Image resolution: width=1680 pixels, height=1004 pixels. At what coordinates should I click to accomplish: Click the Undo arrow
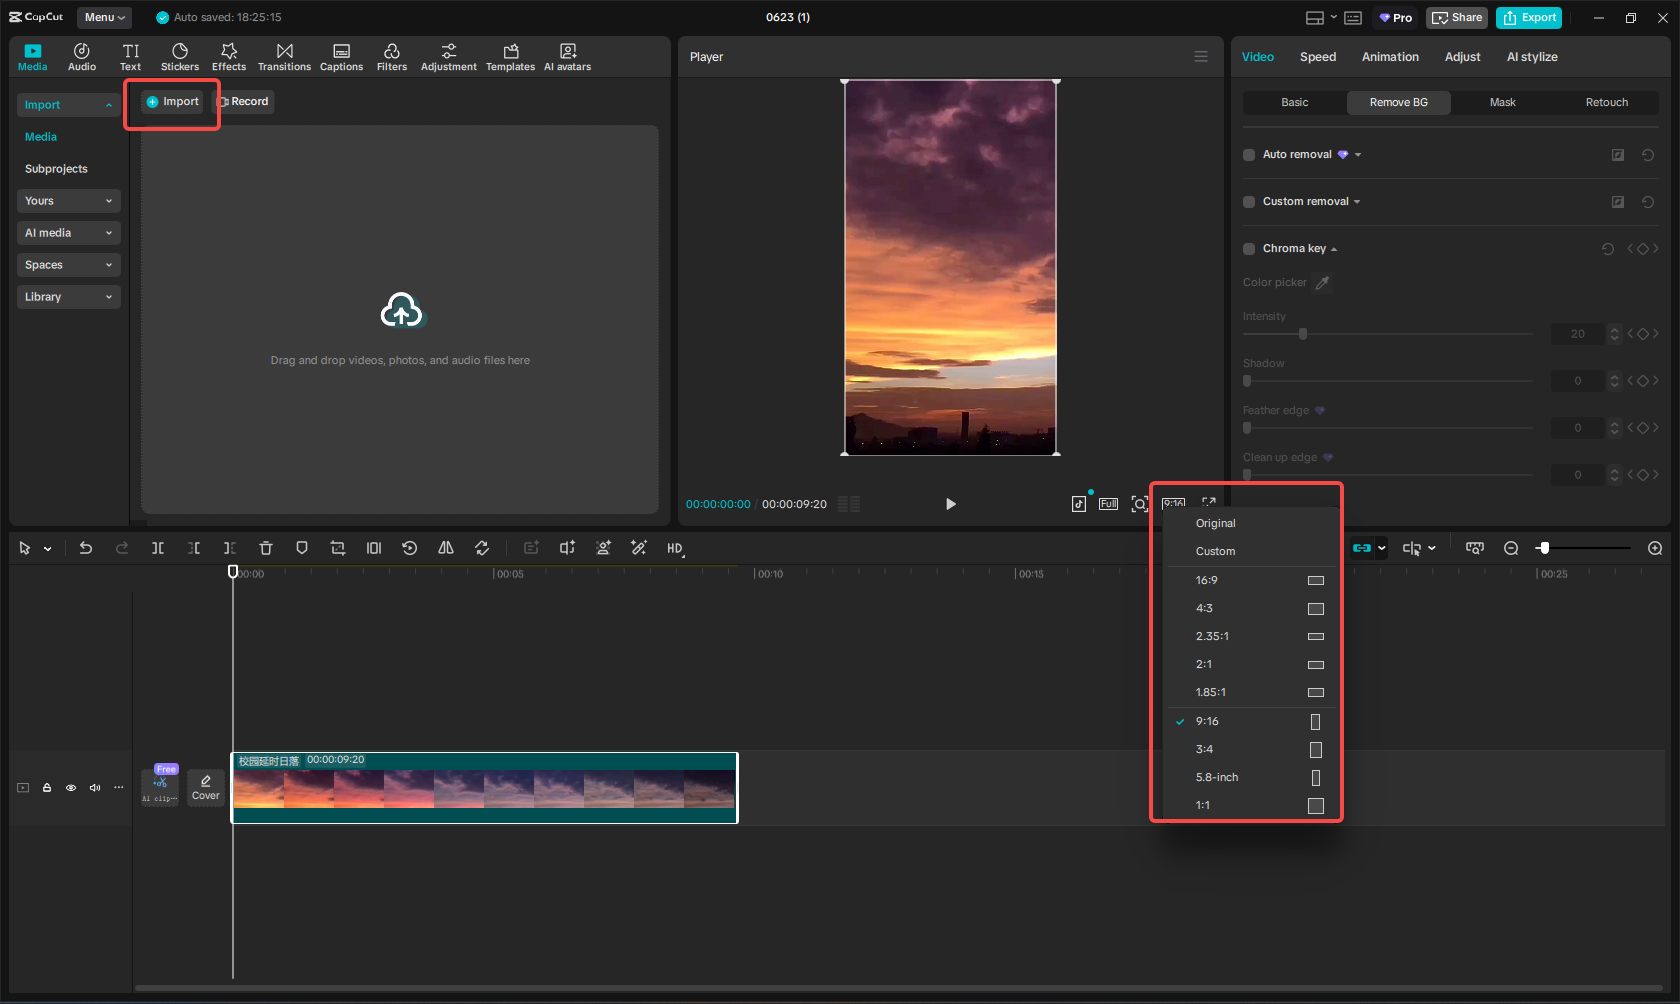[86, 548]
